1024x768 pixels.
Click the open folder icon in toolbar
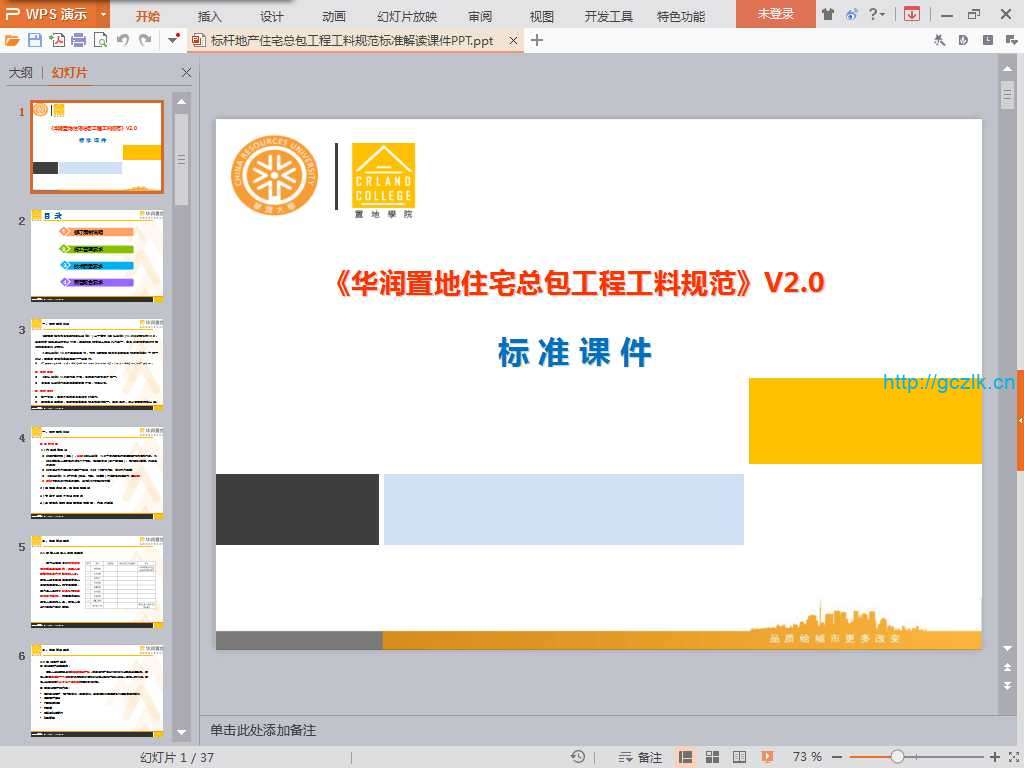tap(12, 40)
